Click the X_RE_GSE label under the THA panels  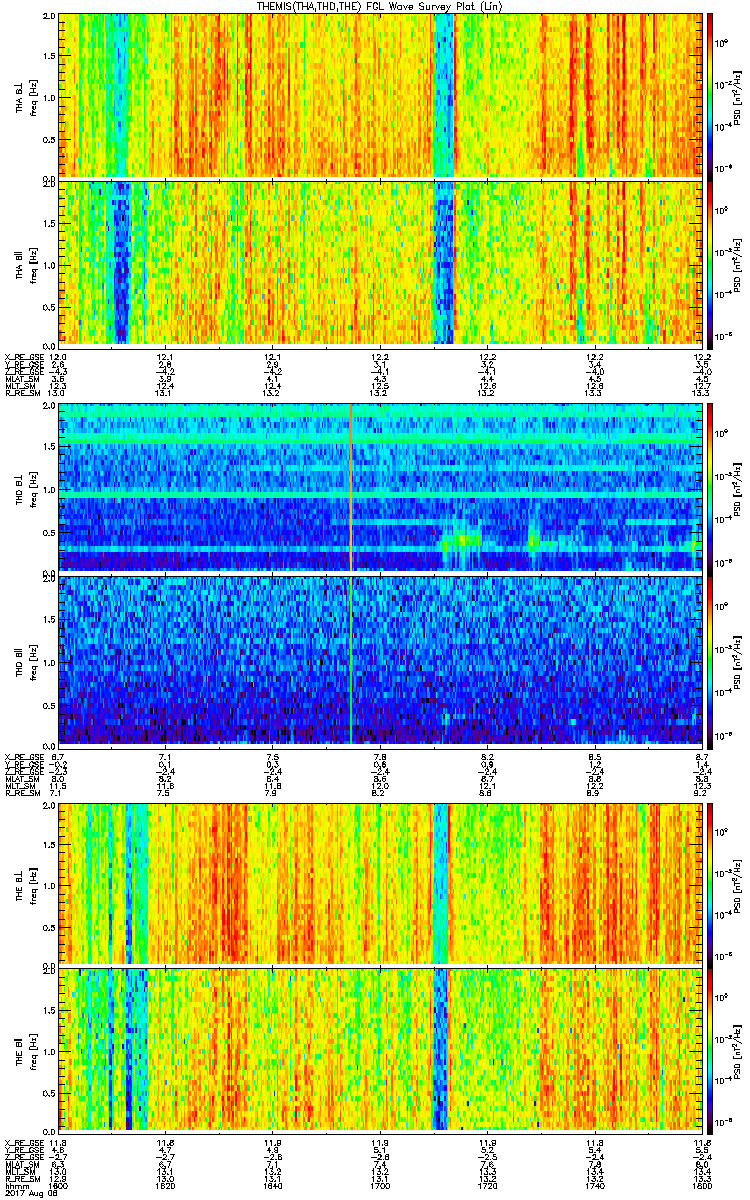click(24, 357)
